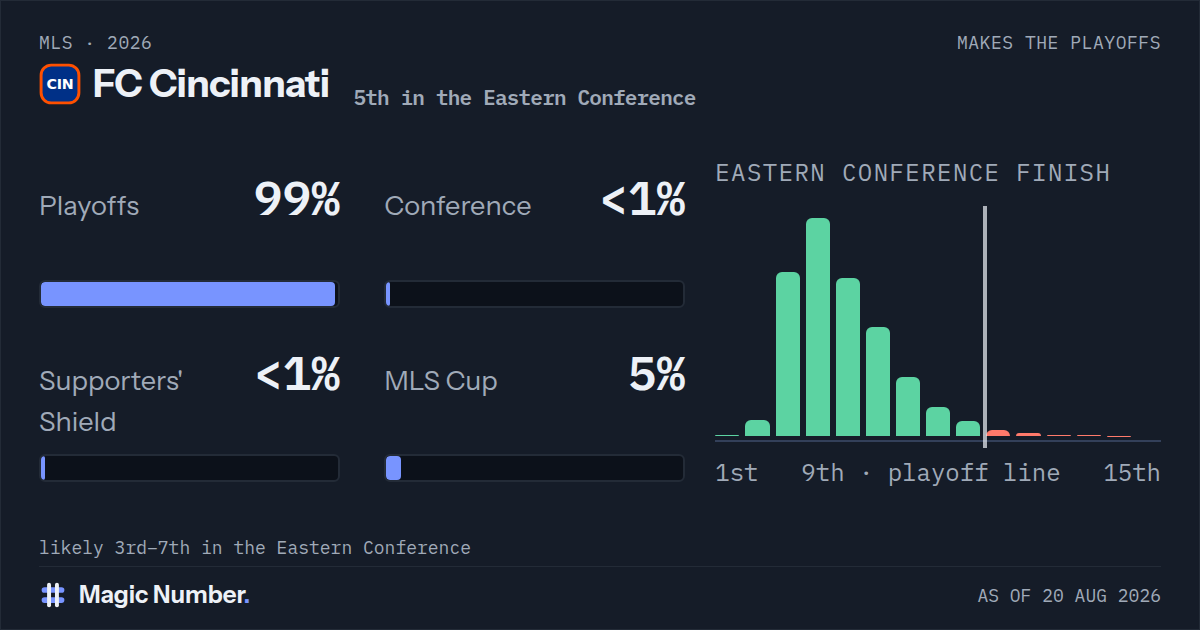
Task: Click the Magic Number brand name
Action: click(164, 595)
